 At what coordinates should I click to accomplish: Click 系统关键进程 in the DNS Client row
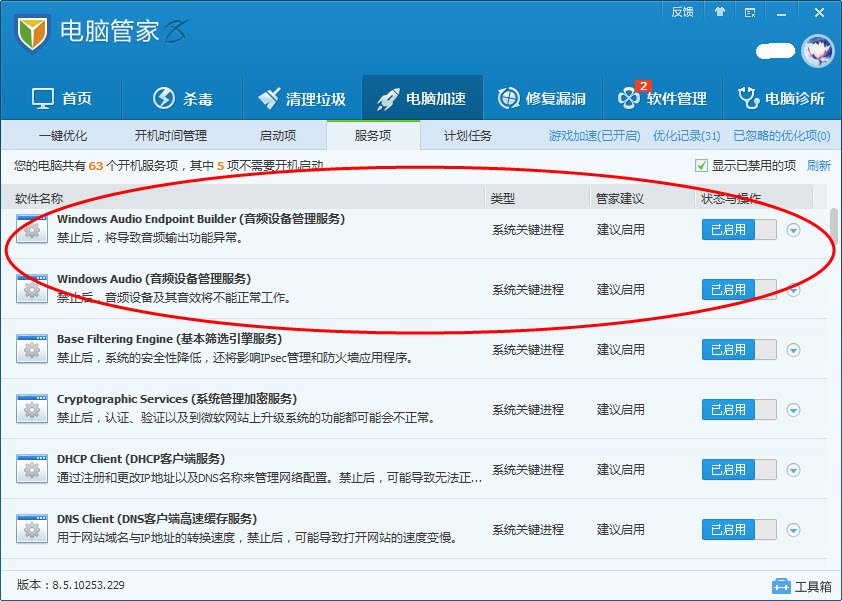(528, 530)
